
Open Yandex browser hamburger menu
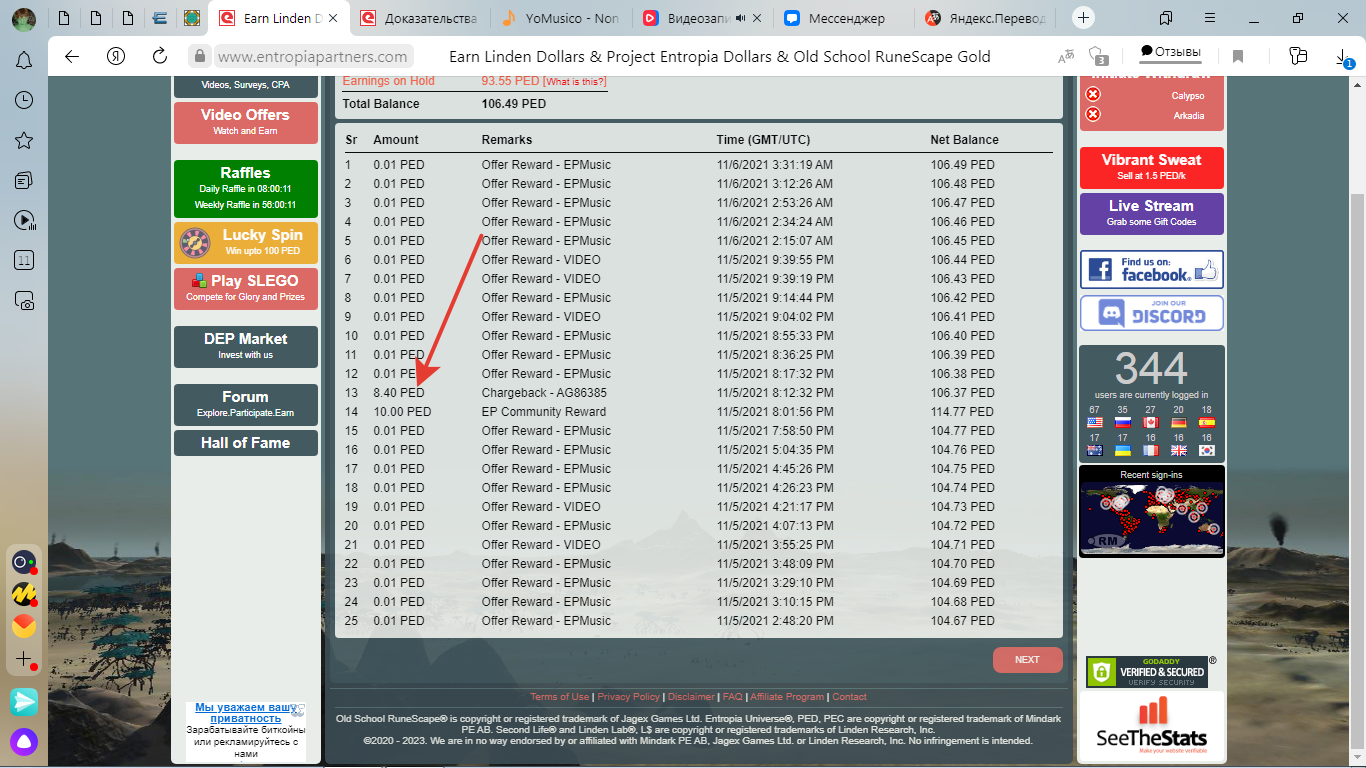click(x=1209, y=18)
